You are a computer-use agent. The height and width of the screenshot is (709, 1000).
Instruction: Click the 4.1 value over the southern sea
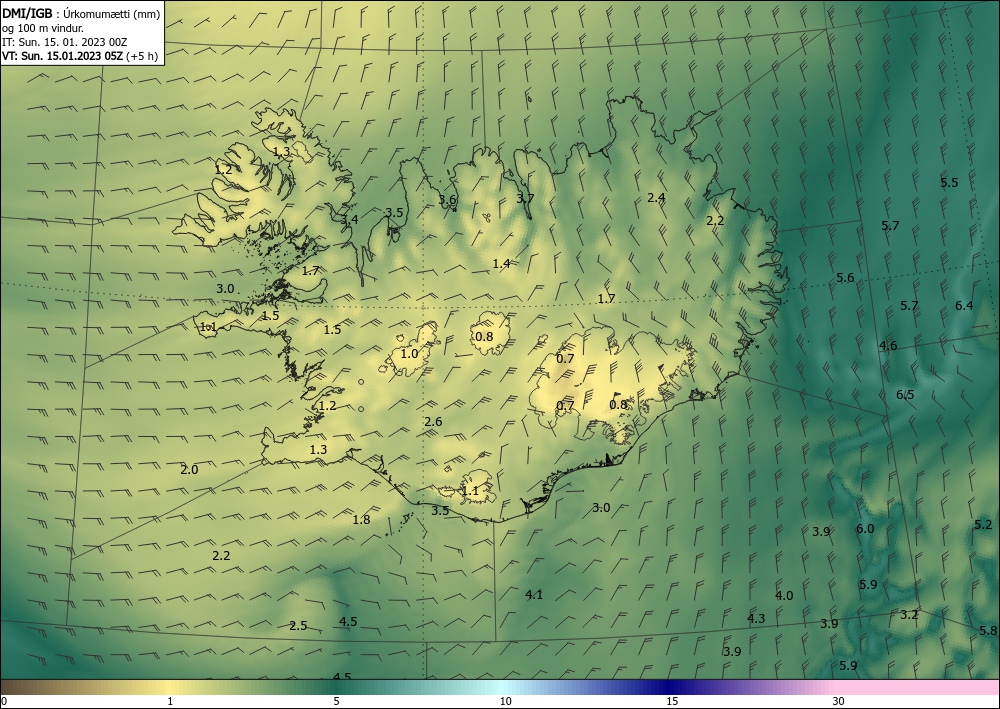click(x=534, y=595)
